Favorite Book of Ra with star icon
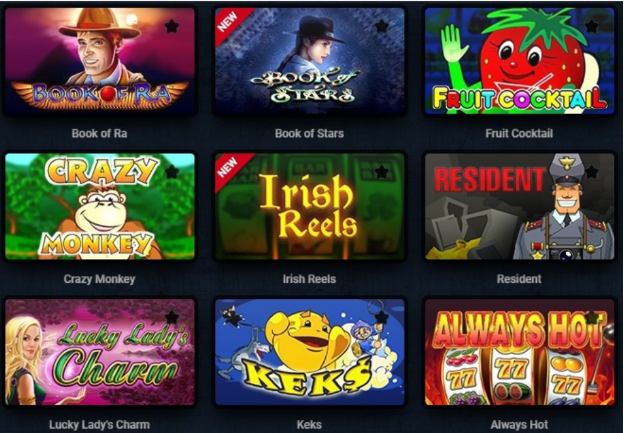 [172, 26]
